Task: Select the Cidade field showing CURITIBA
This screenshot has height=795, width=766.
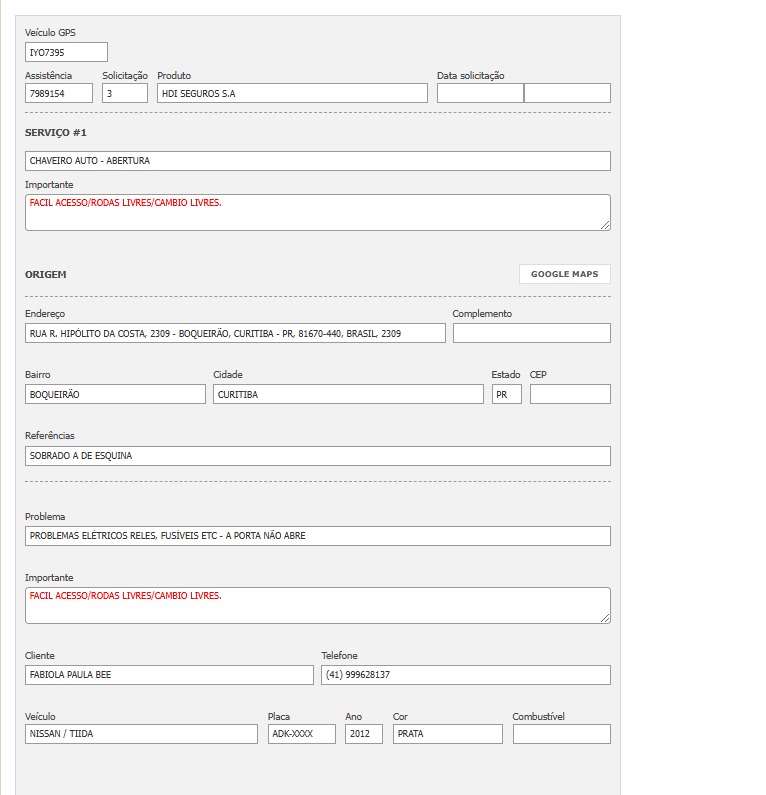Action: tap(348, 394)
